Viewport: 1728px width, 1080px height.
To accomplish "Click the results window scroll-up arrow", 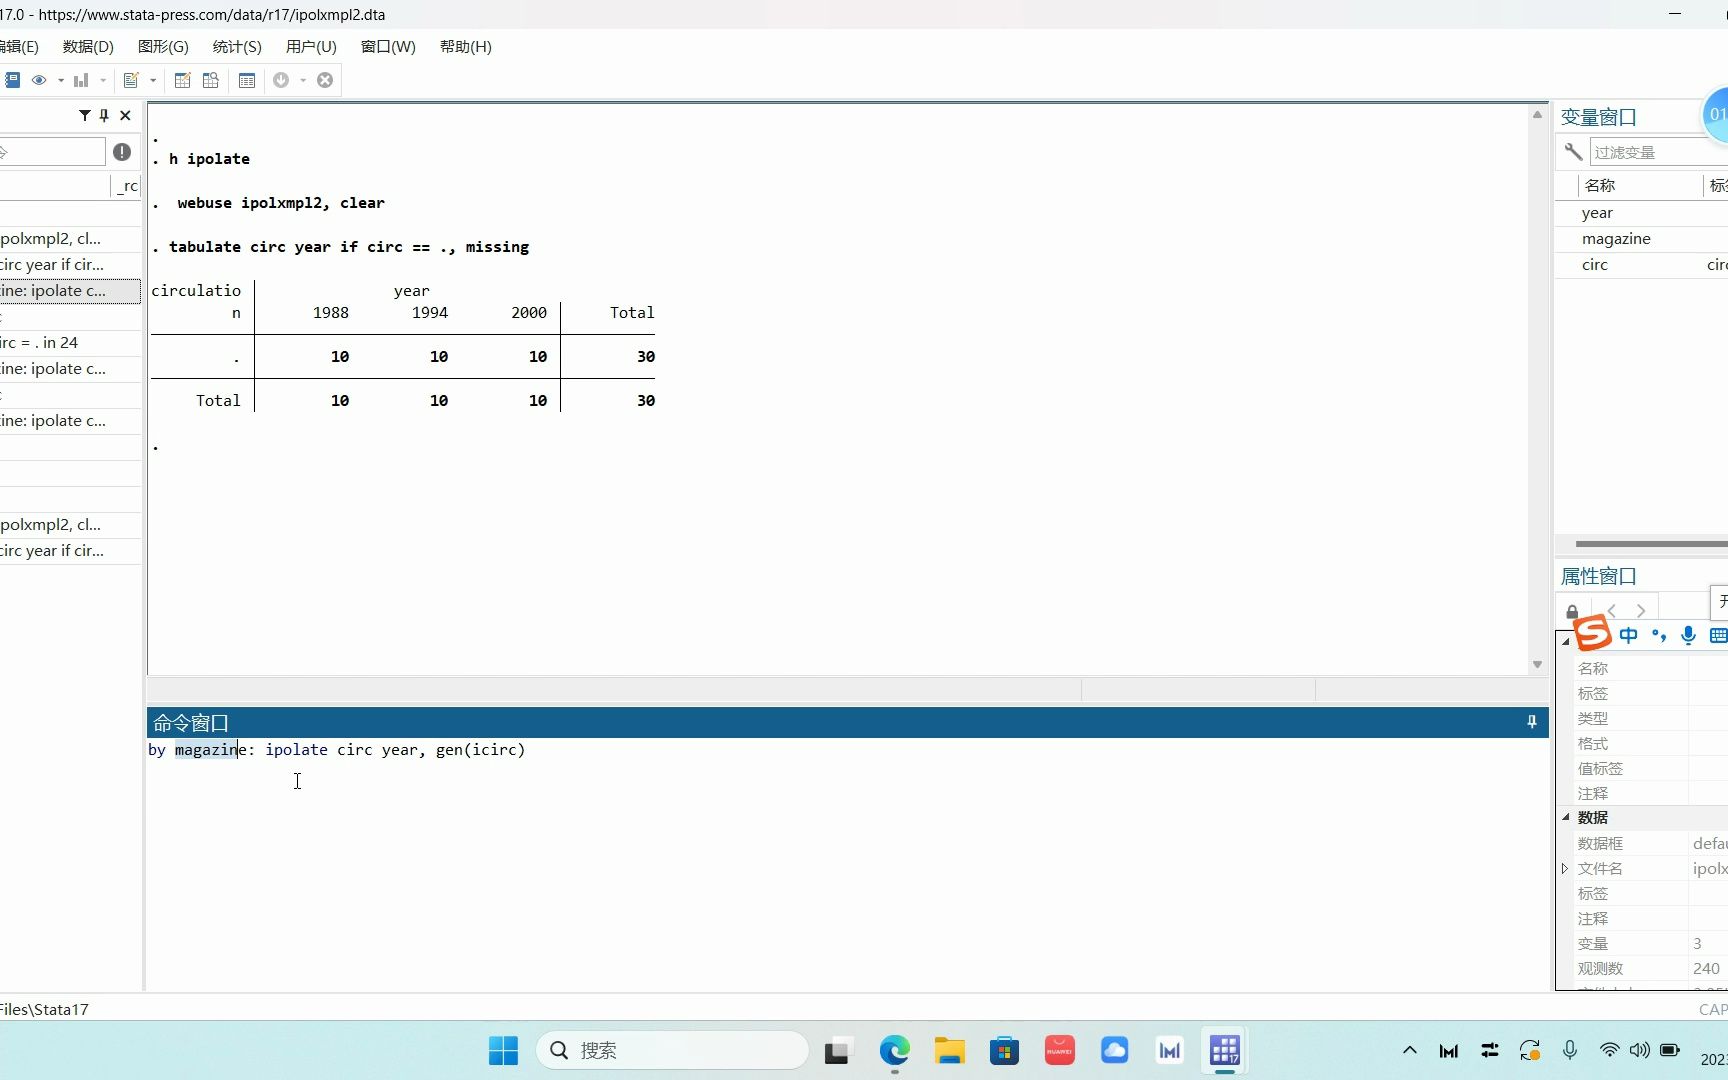I will pyautogui.click(x=1537, y=115).
